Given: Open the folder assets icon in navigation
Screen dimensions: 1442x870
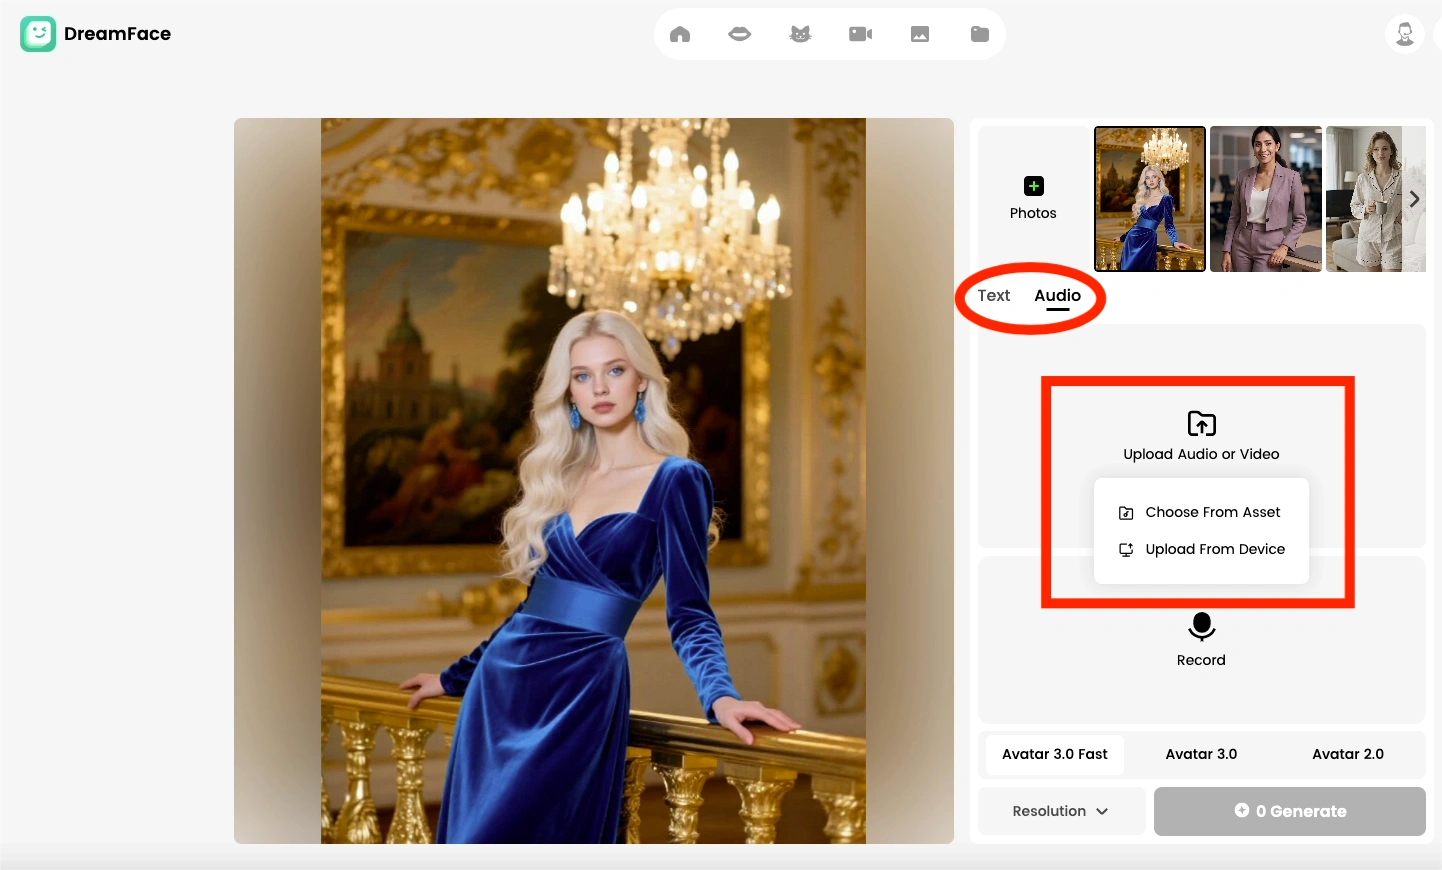Looking at the screenshot, I should 980,34.
